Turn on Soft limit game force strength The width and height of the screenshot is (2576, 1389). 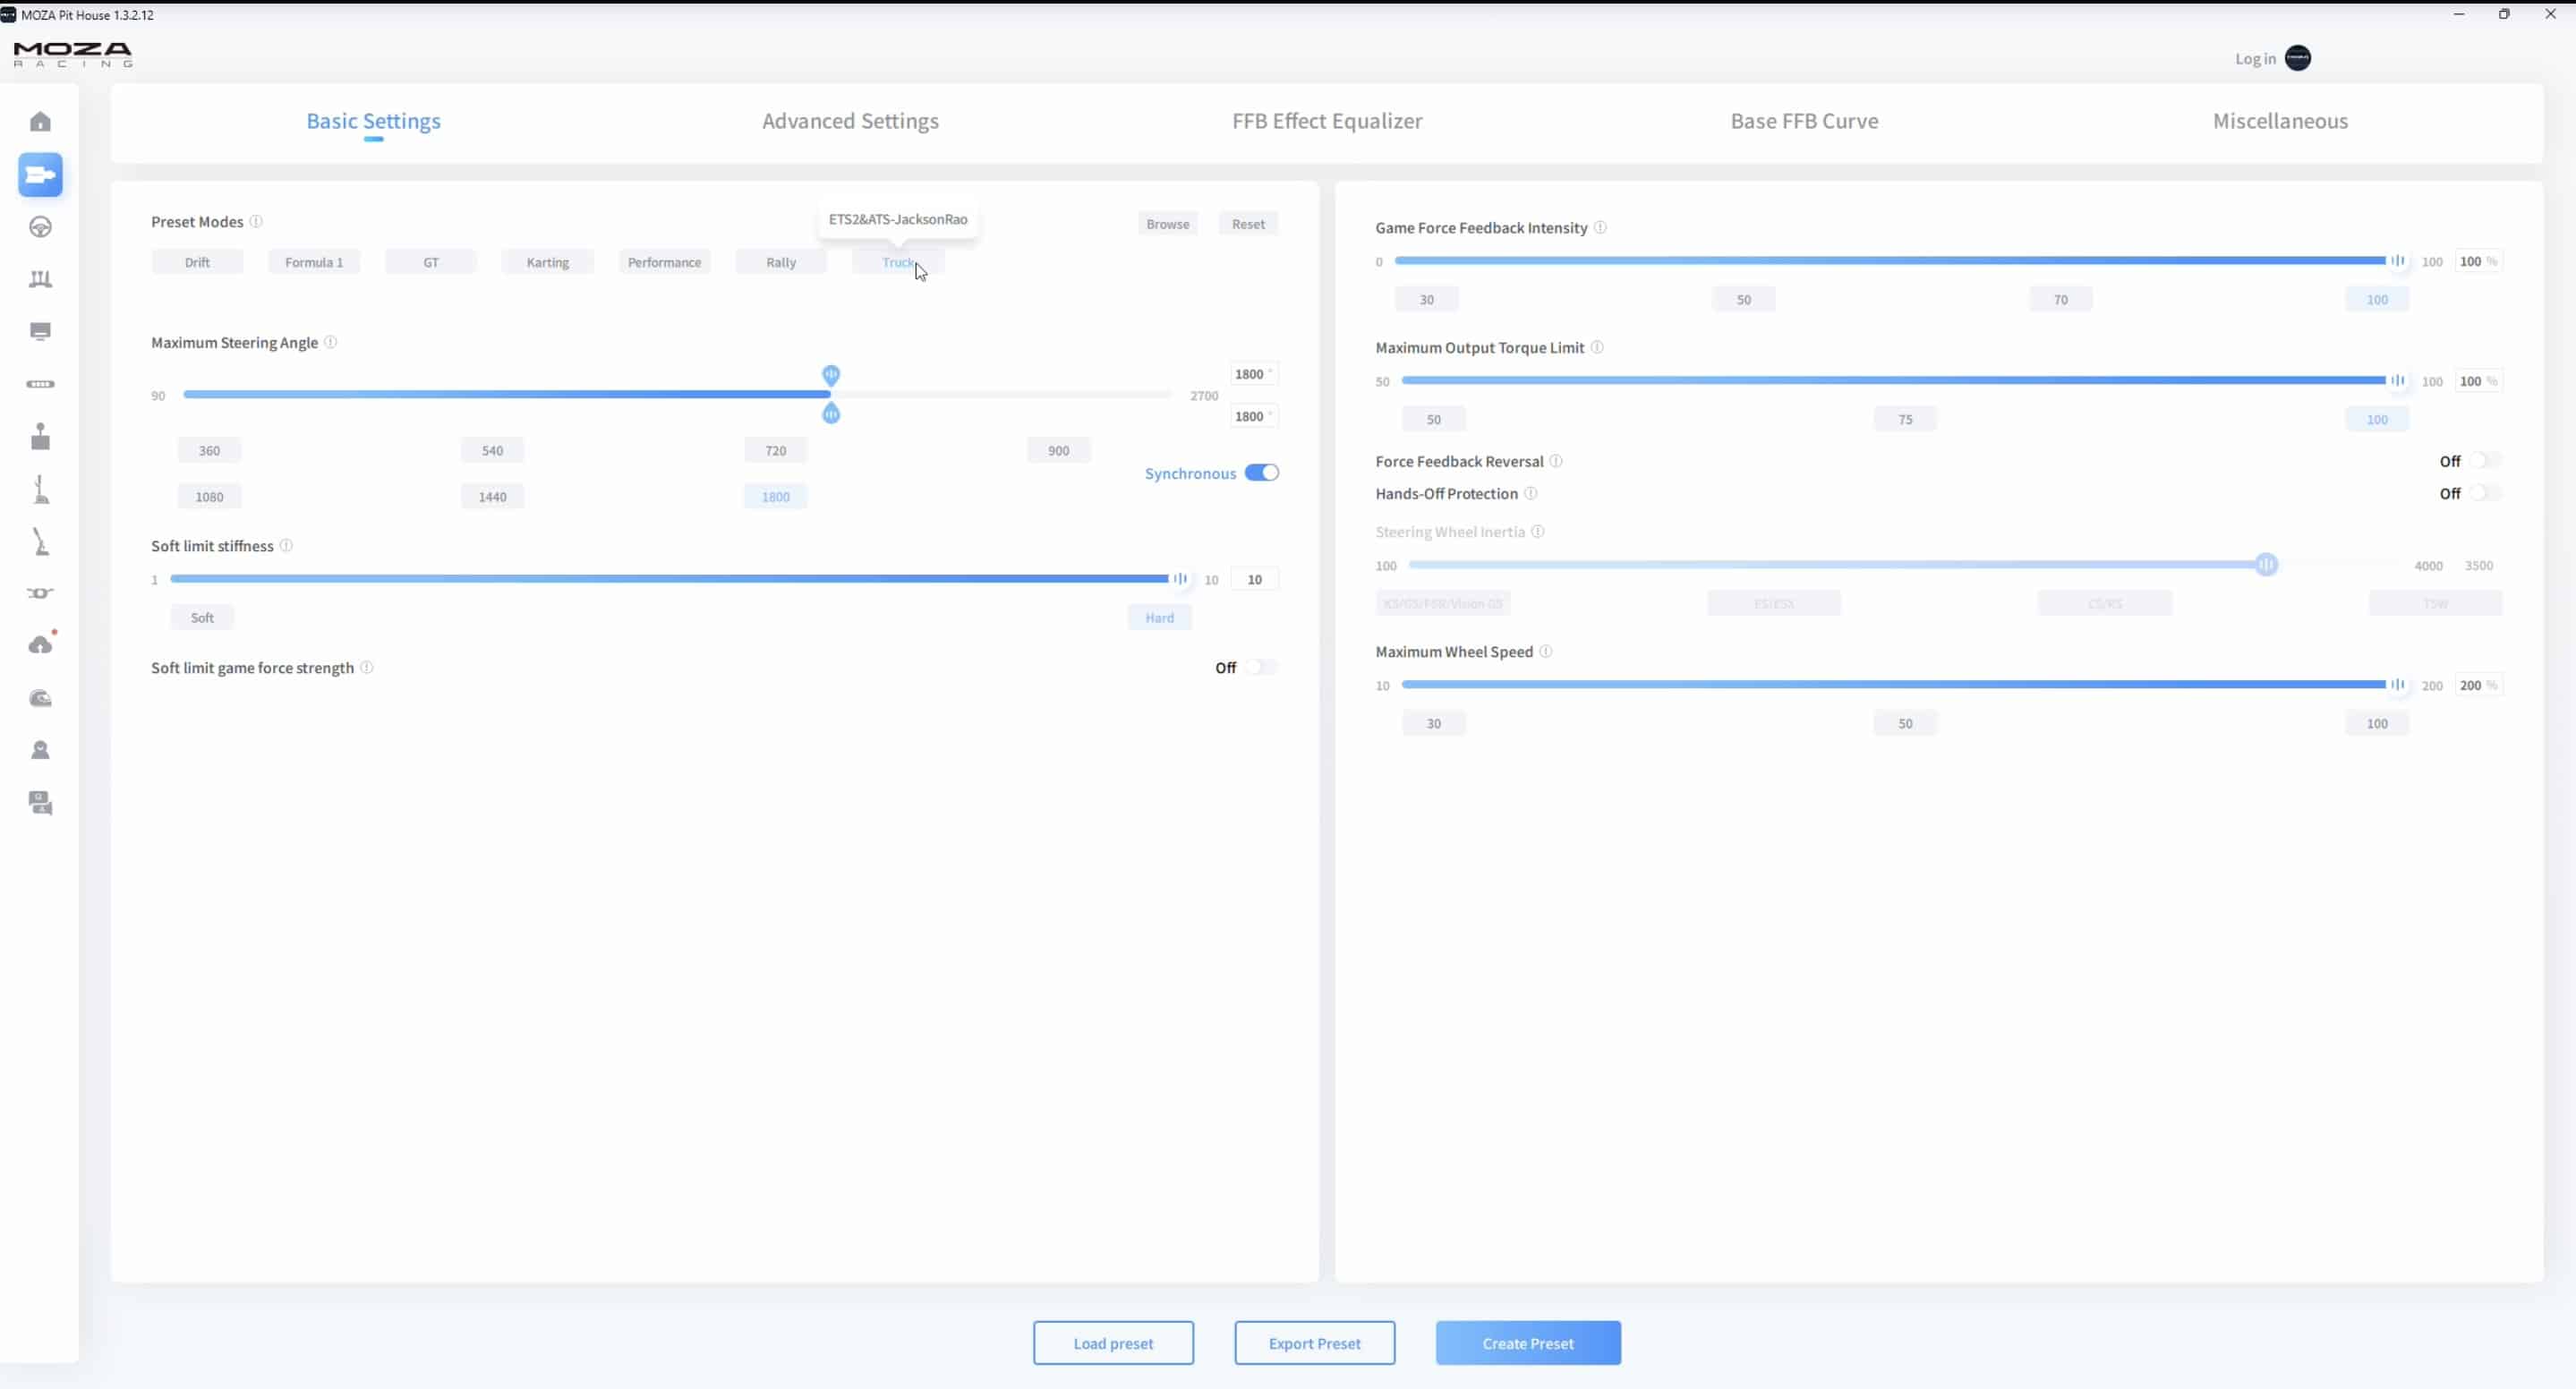[1260, 667]
